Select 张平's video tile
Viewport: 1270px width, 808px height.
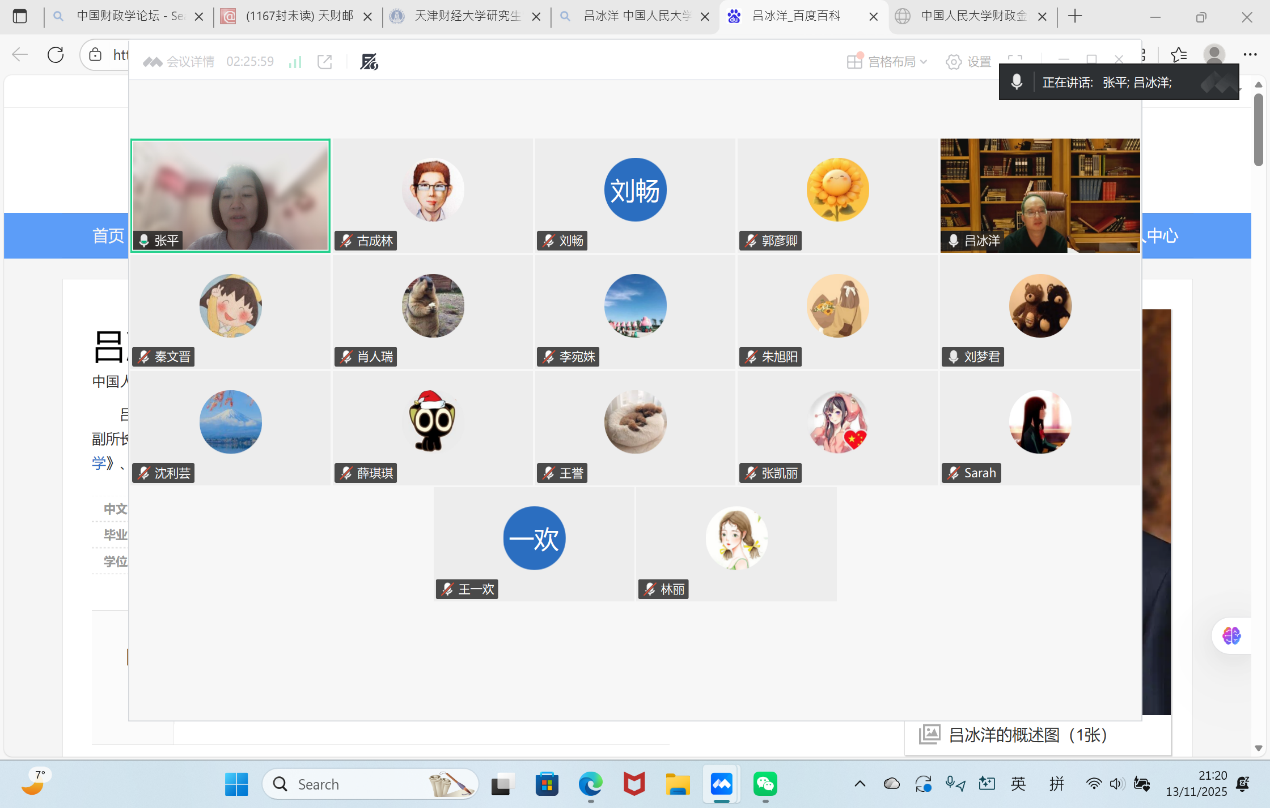pyautogui.click(x=230, y=195)
